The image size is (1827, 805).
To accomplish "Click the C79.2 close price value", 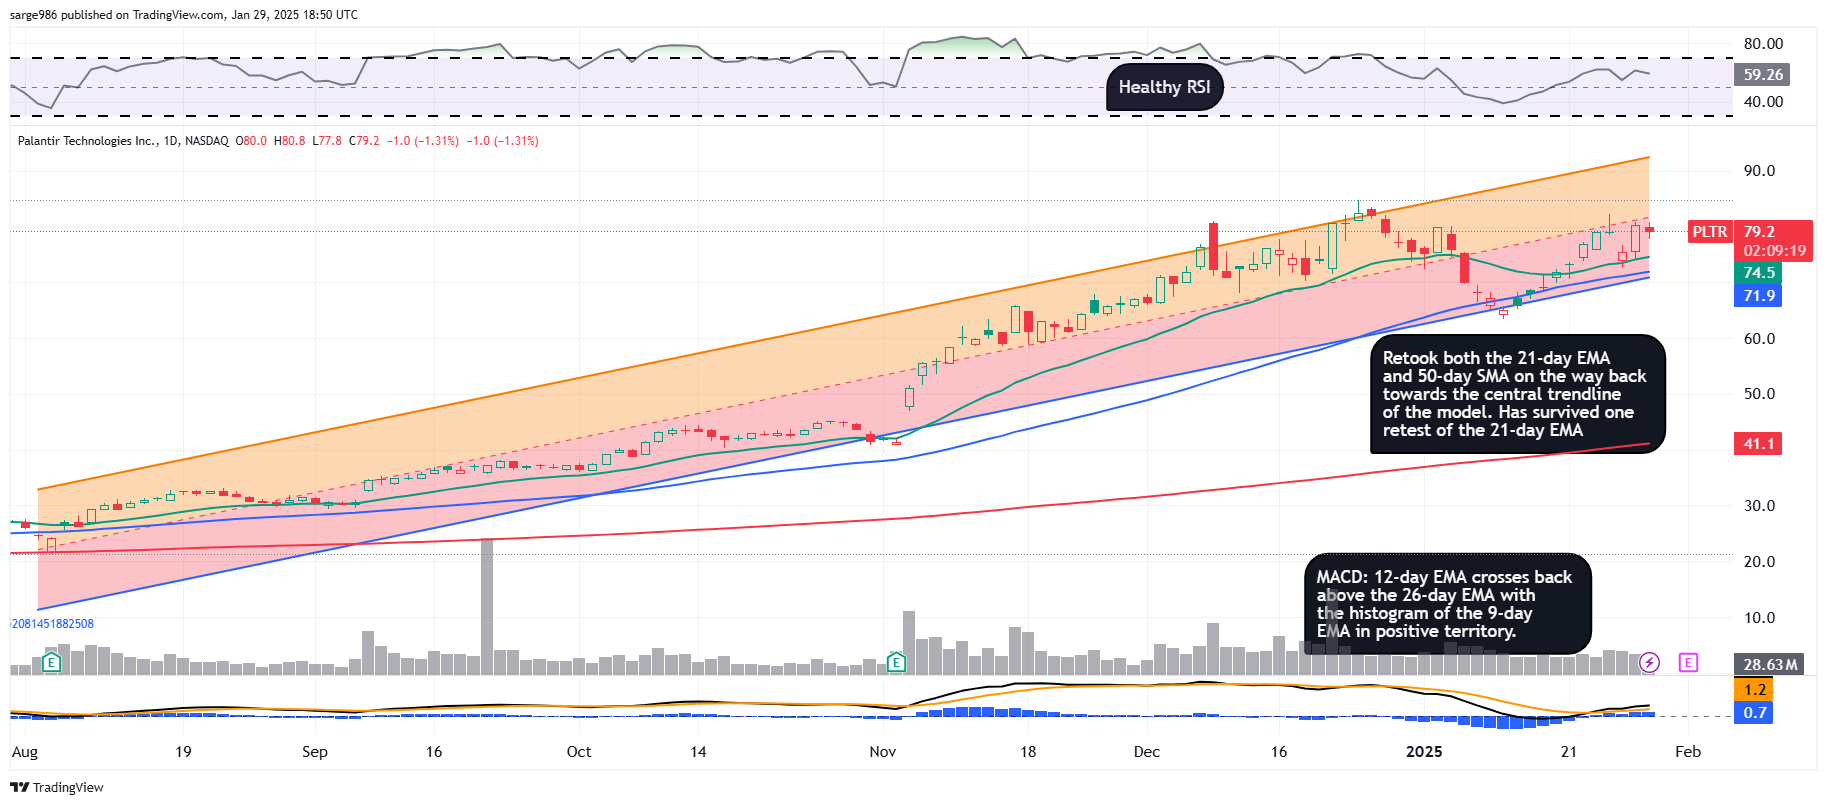I will pos(364,141).
